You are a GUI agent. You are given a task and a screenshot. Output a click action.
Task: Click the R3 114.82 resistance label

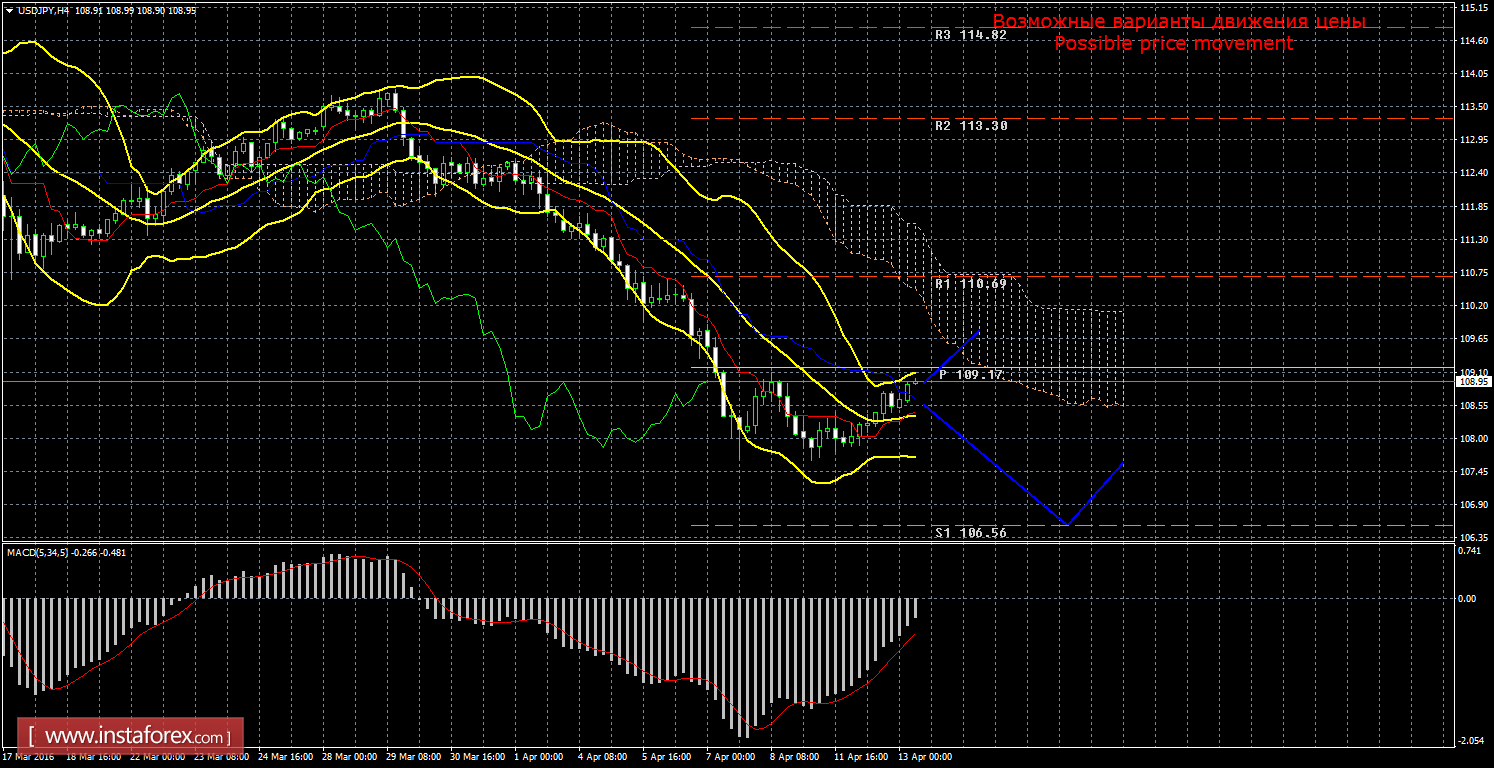pyautogui.click(x=970, y=34)
